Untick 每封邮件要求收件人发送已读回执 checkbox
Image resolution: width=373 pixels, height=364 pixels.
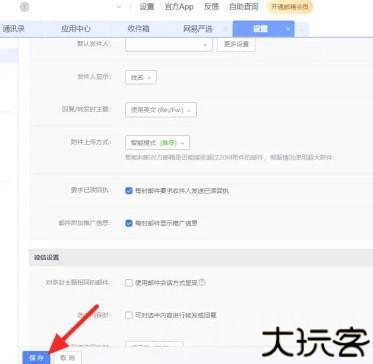point(129,191)
